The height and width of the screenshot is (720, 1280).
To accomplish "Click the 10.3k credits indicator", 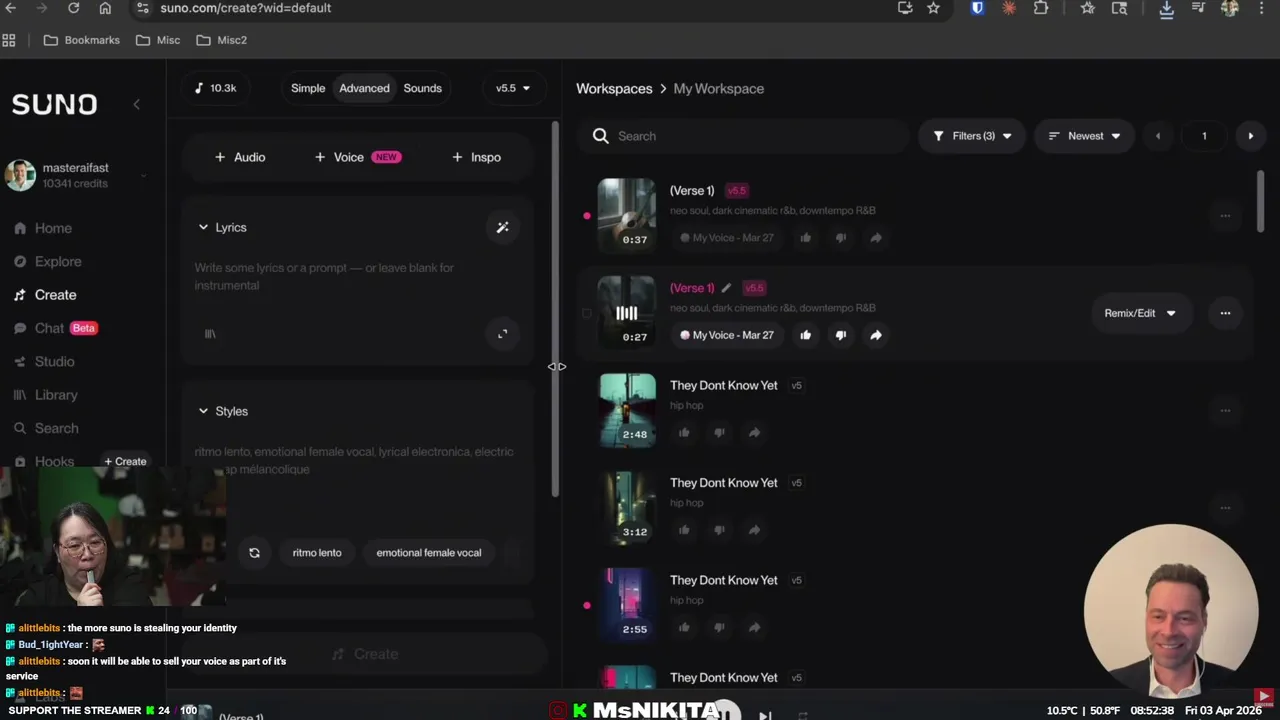I will [216, 88].
